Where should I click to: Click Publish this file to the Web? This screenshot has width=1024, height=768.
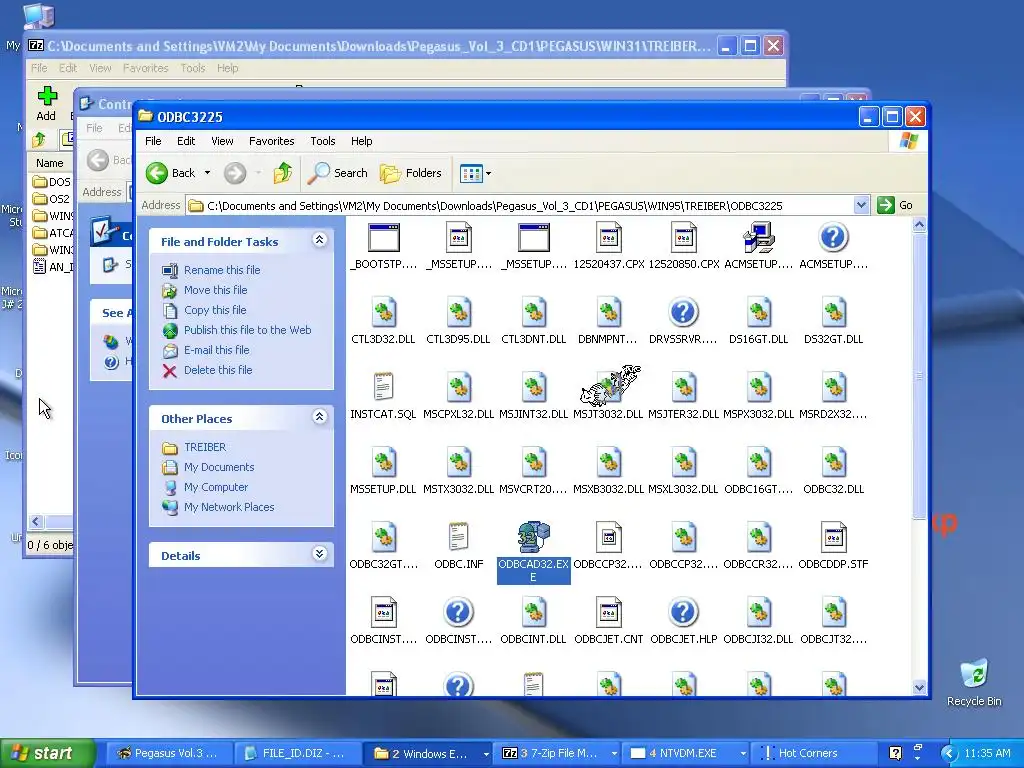point(248,330)
